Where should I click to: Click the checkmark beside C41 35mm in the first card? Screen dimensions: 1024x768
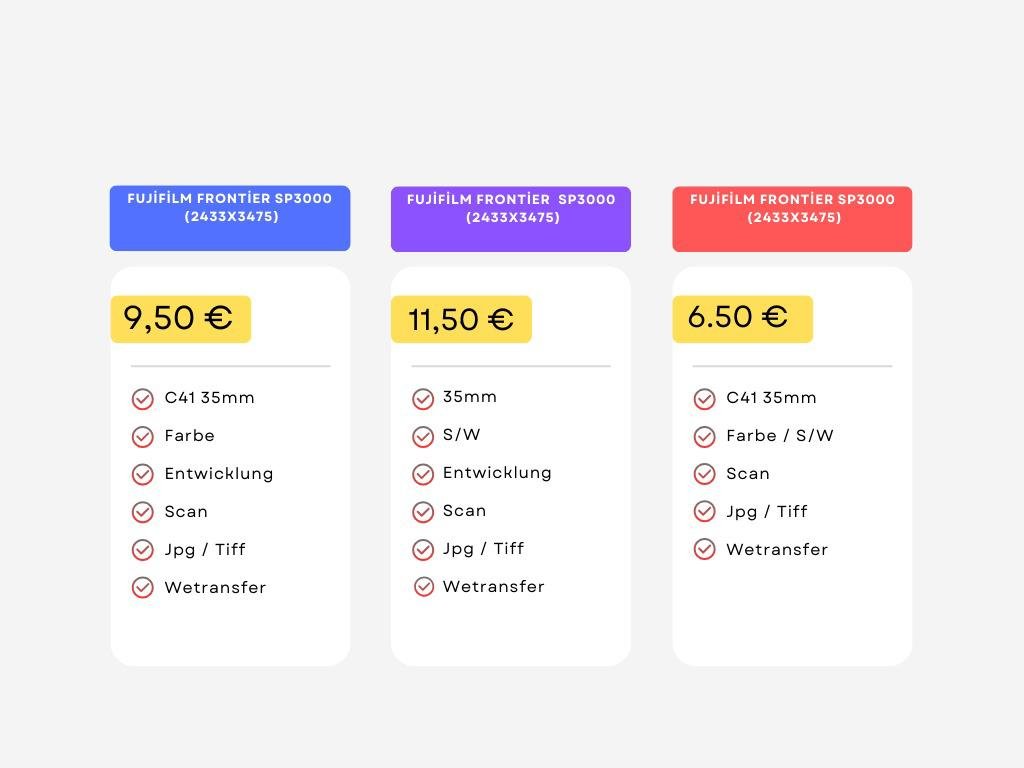142,399
